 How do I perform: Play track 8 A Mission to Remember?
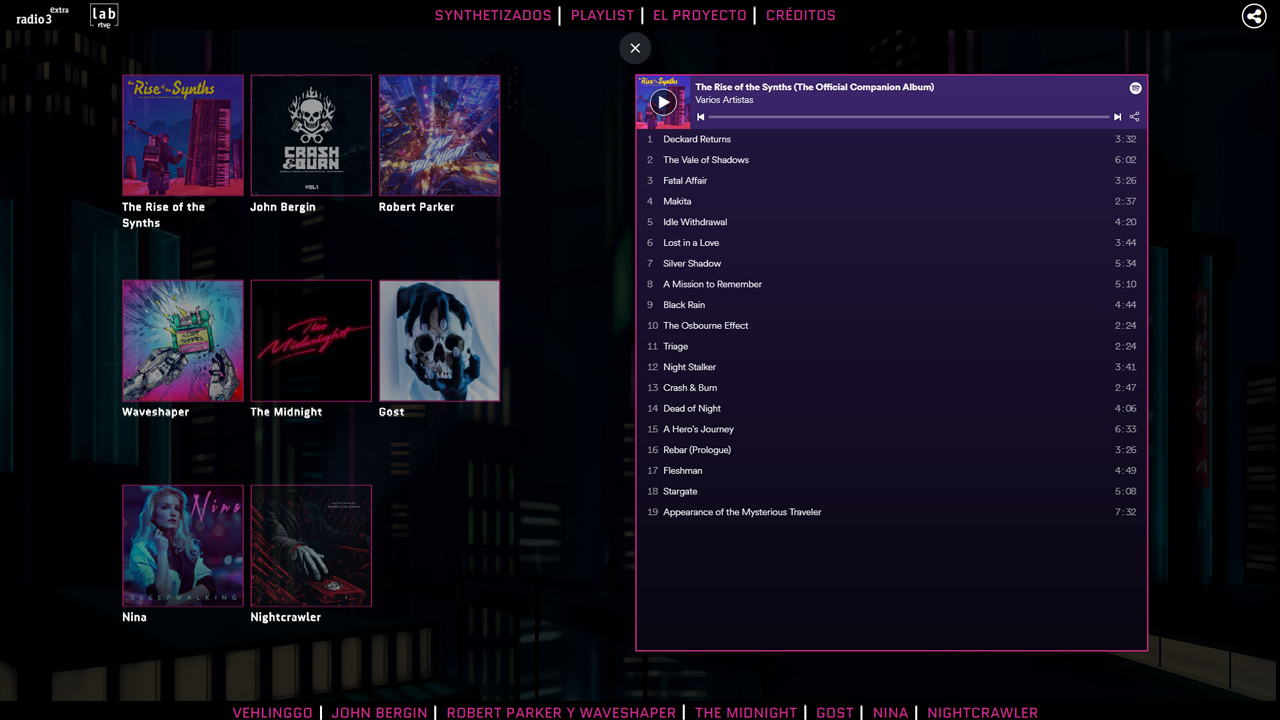pos(892,284)
